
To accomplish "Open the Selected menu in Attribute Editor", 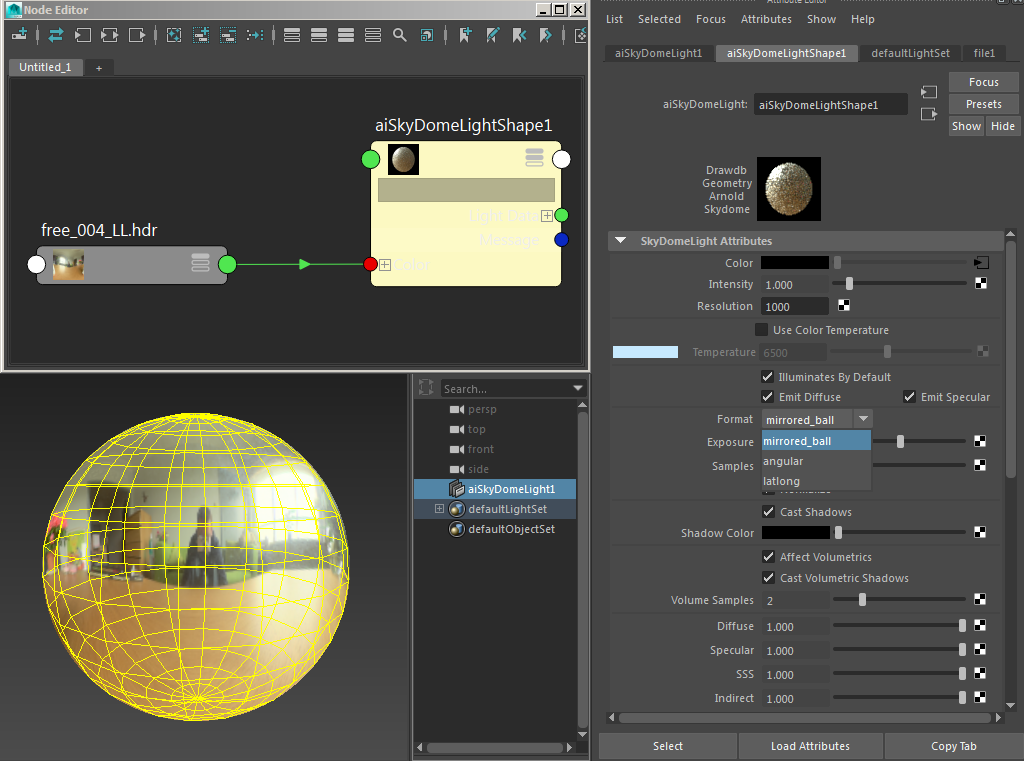I will [659, 19].
